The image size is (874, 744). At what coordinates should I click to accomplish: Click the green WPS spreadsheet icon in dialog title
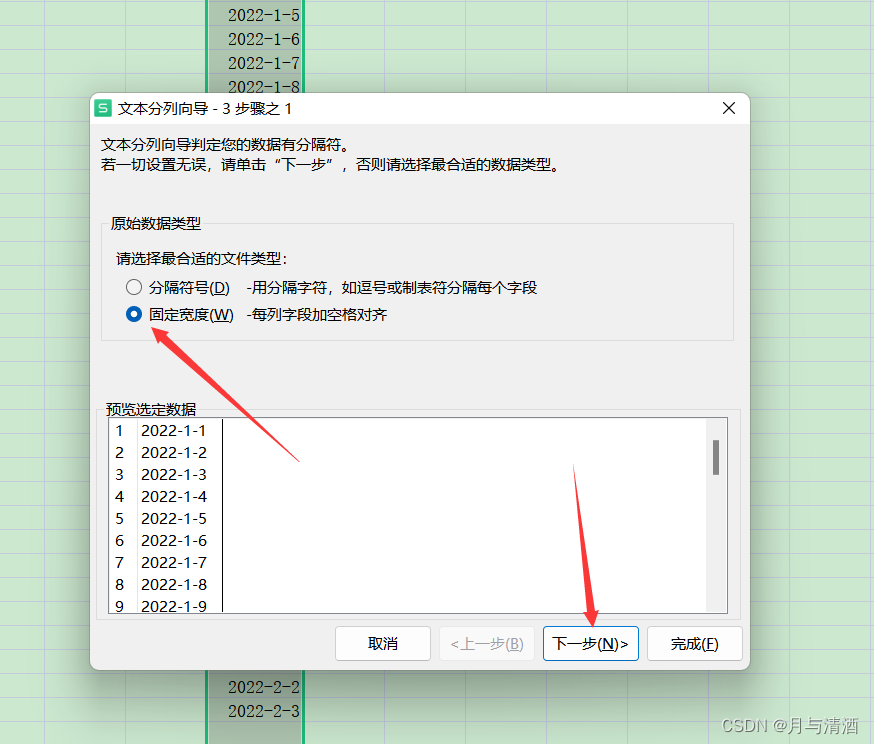point(103,108)
